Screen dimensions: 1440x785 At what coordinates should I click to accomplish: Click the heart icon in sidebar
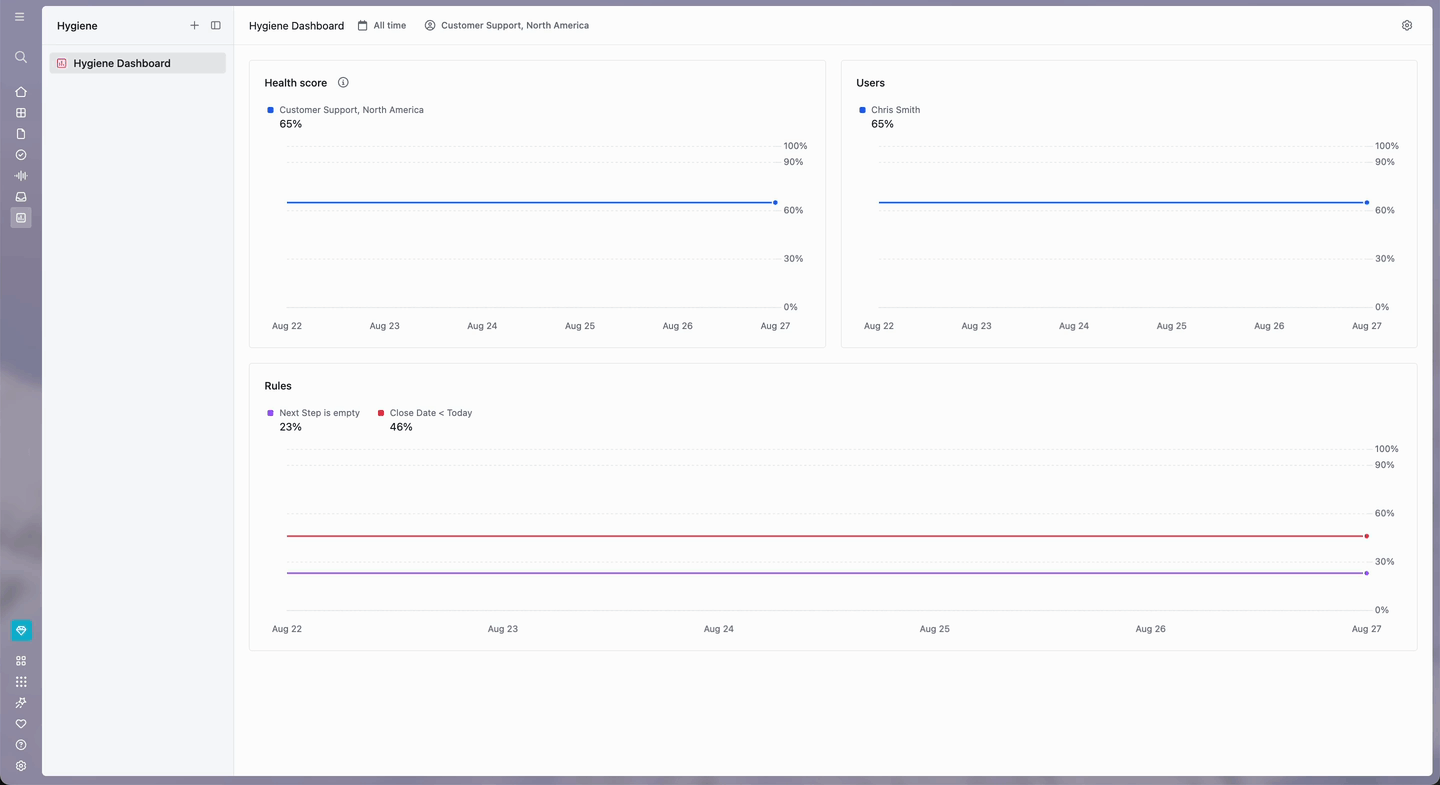click(21, 724)
